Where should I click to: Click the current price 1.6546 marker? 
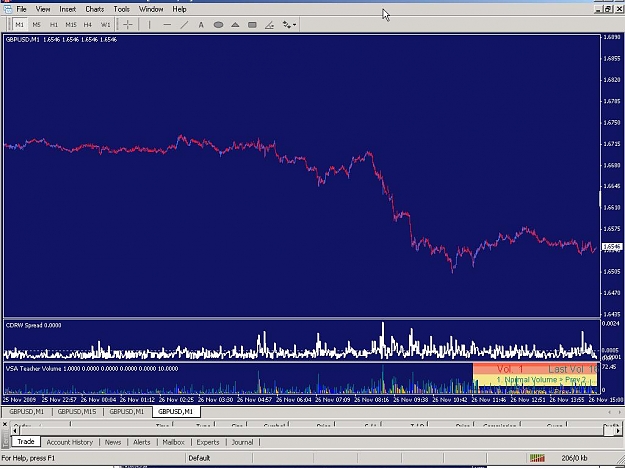(x=612, y=247)
